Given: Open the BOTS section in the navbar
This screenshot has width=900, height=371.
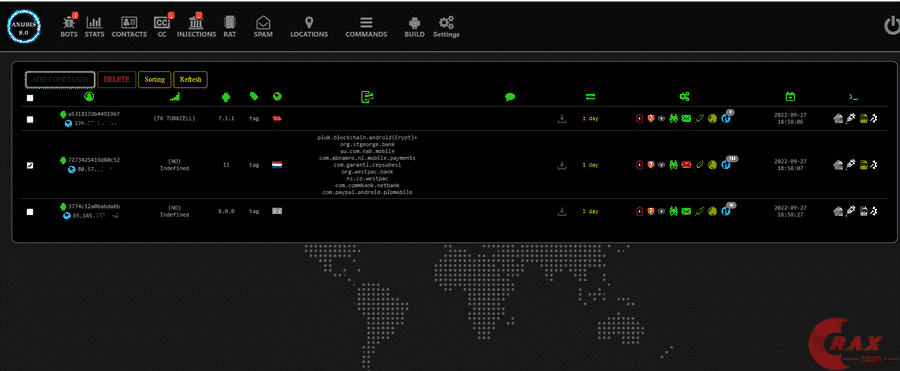Looking at the screenshot, I should point(68,26).
